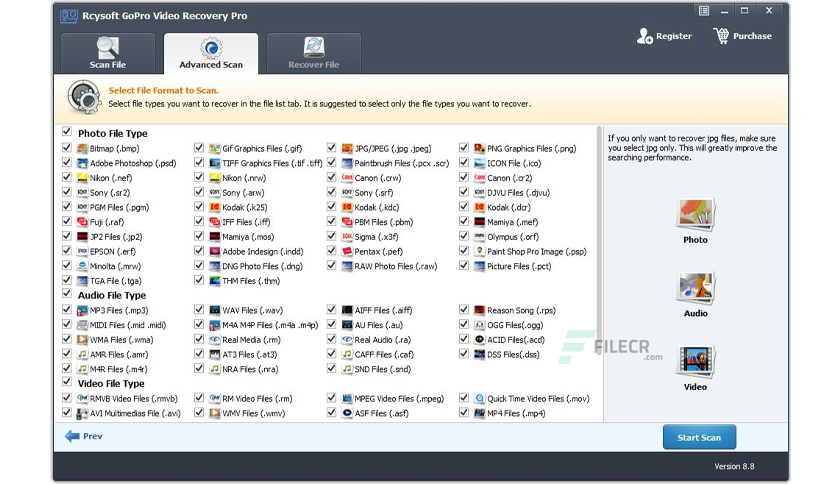Image resolution: width=836 pixels, height=484 pixels.
Task: Click the ICON File (.ico) icon
Action: coord(479,163)
